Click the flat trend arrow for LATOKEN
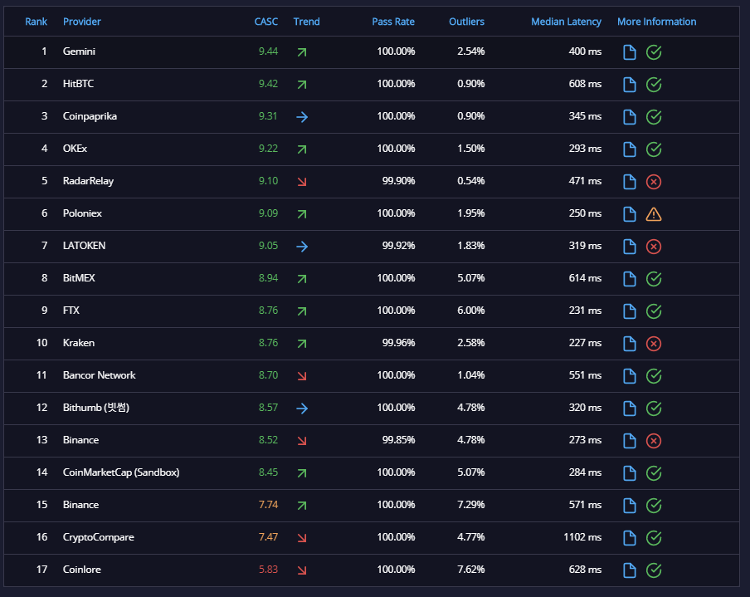The image size is (750, 597). (302, 246)
